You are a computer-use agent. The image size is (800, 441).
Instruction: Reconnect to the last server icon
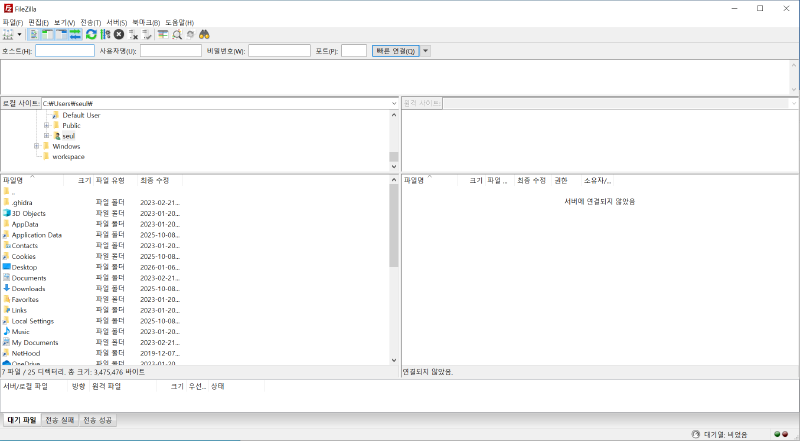click(147, 34)
